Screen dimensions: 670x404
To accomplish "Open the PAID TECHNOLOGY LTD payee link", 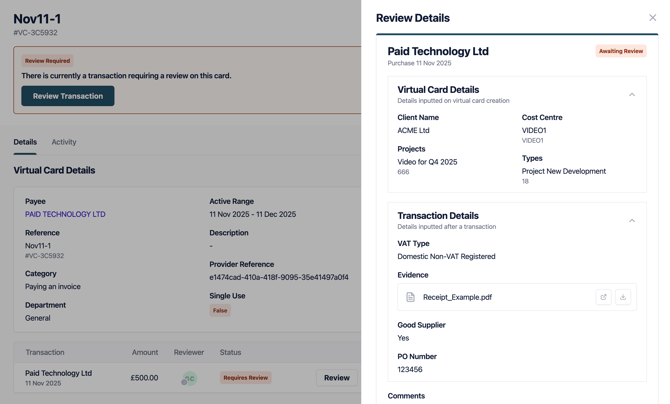I will [x=65, y=214].
